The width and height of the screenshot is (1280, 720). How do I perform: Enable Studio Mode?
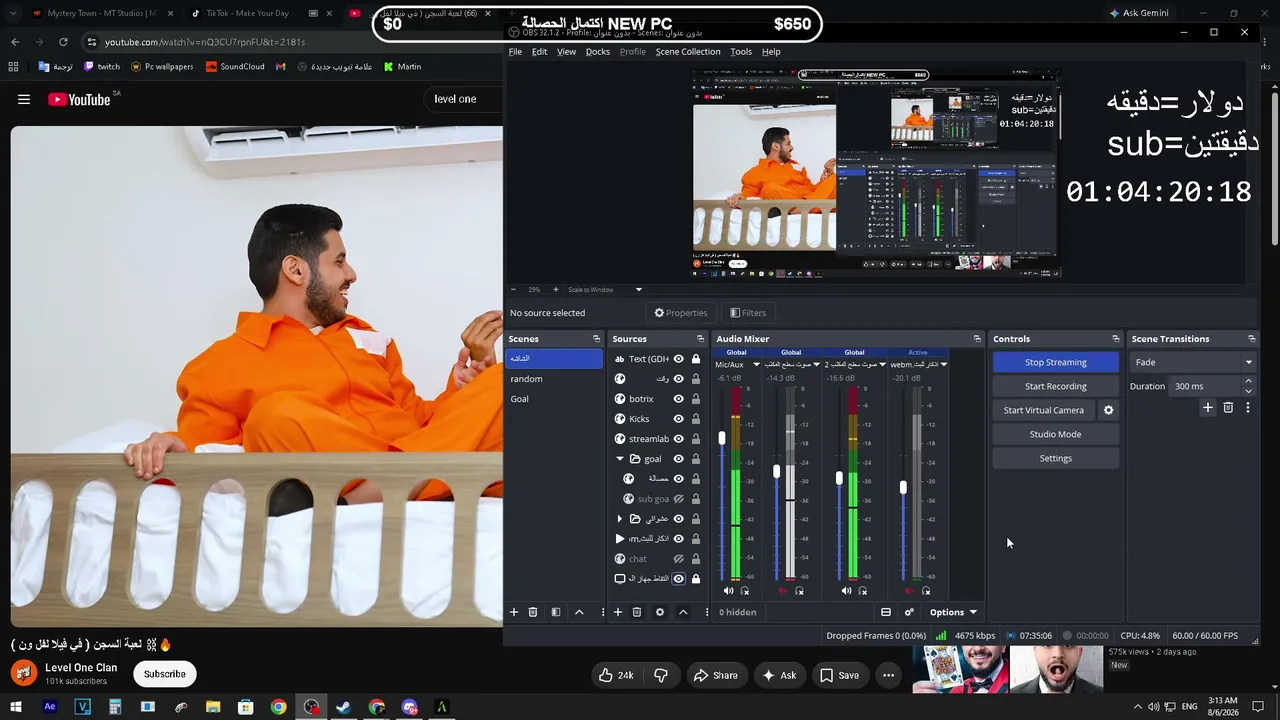pyautogui.click(x=1055, y=434)
